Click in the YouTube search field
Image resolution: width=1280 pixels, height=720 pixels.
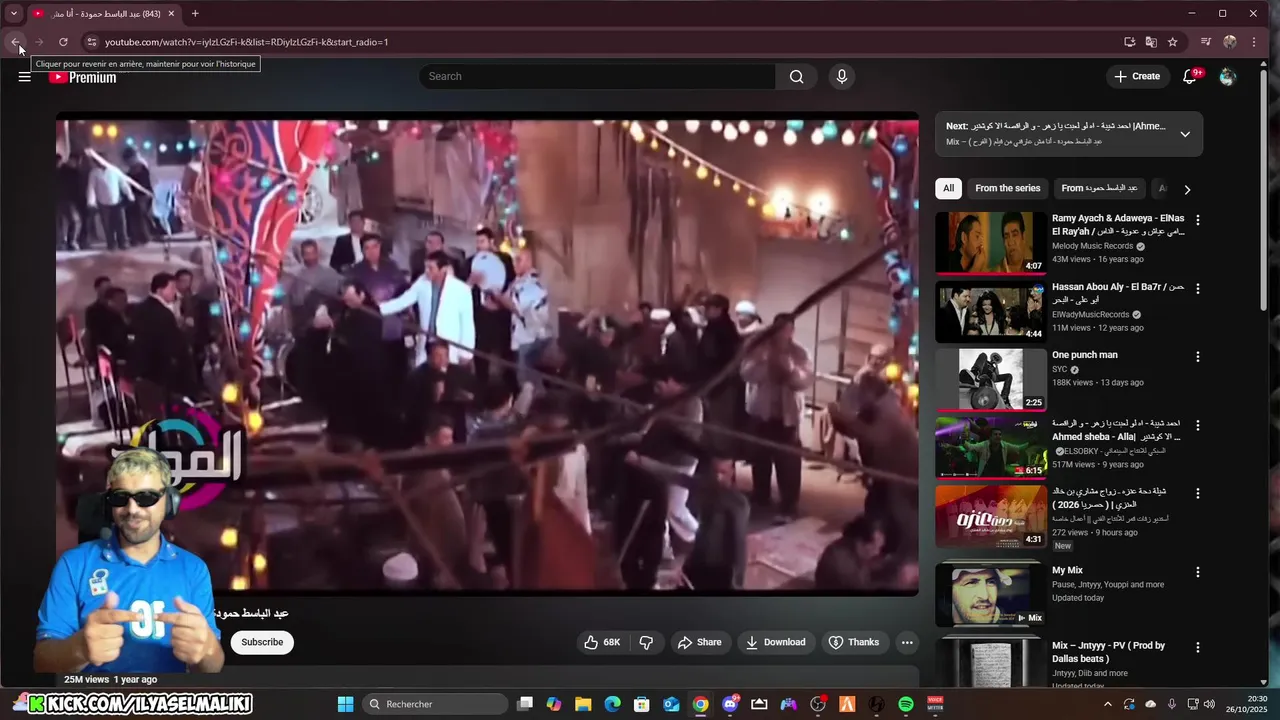coord(598,76)
